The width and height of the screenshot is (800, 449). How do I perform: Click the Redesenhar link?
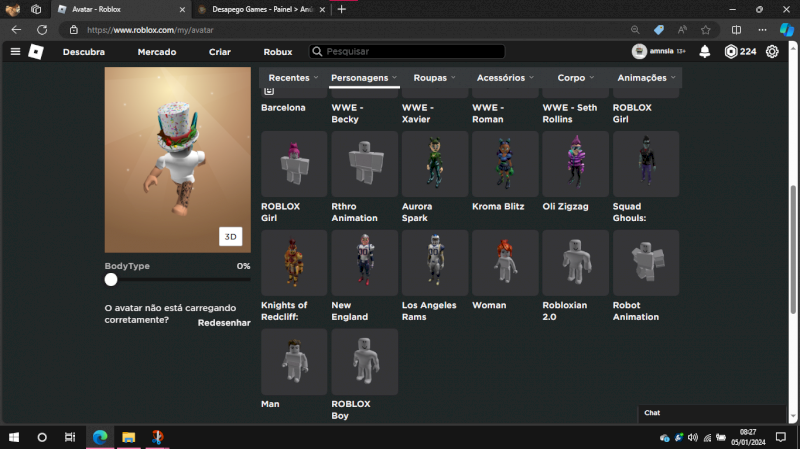coord(223,323)
